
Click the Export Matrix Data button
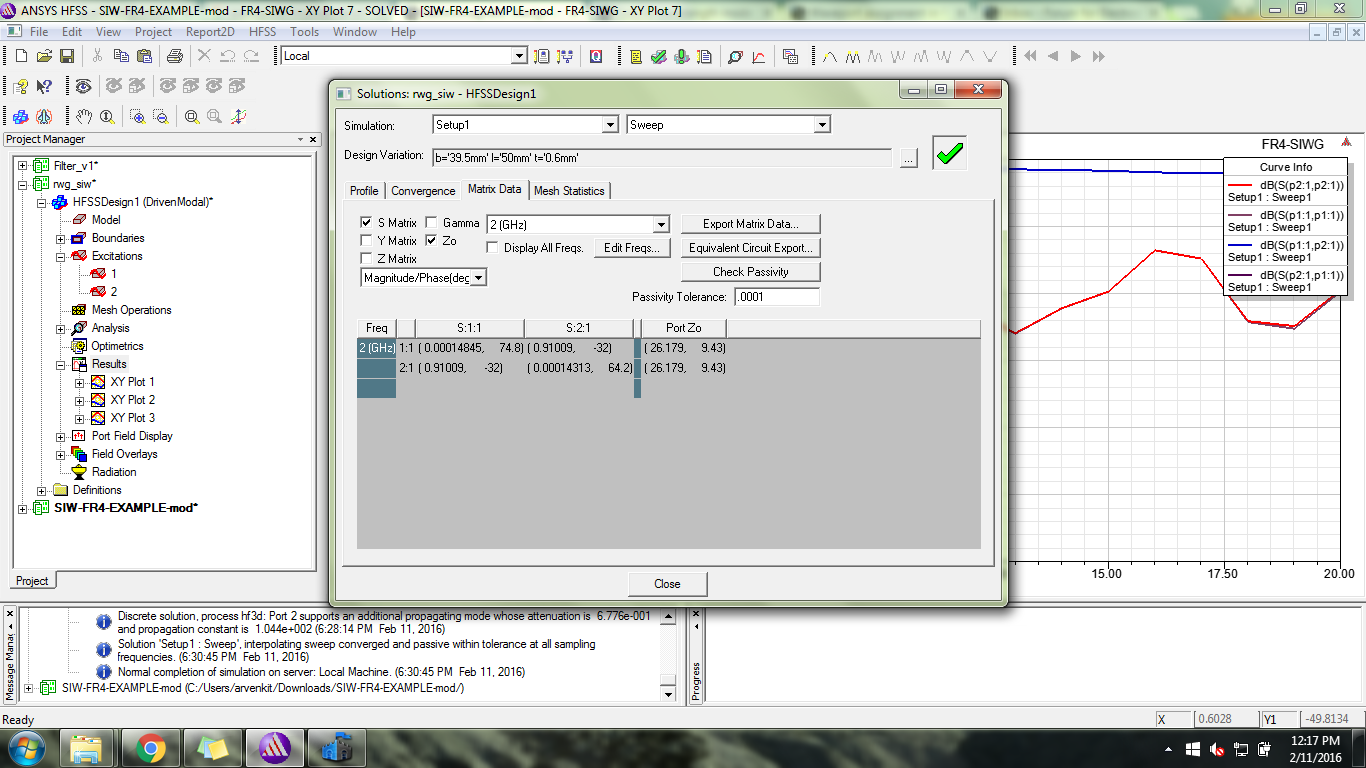751,224
